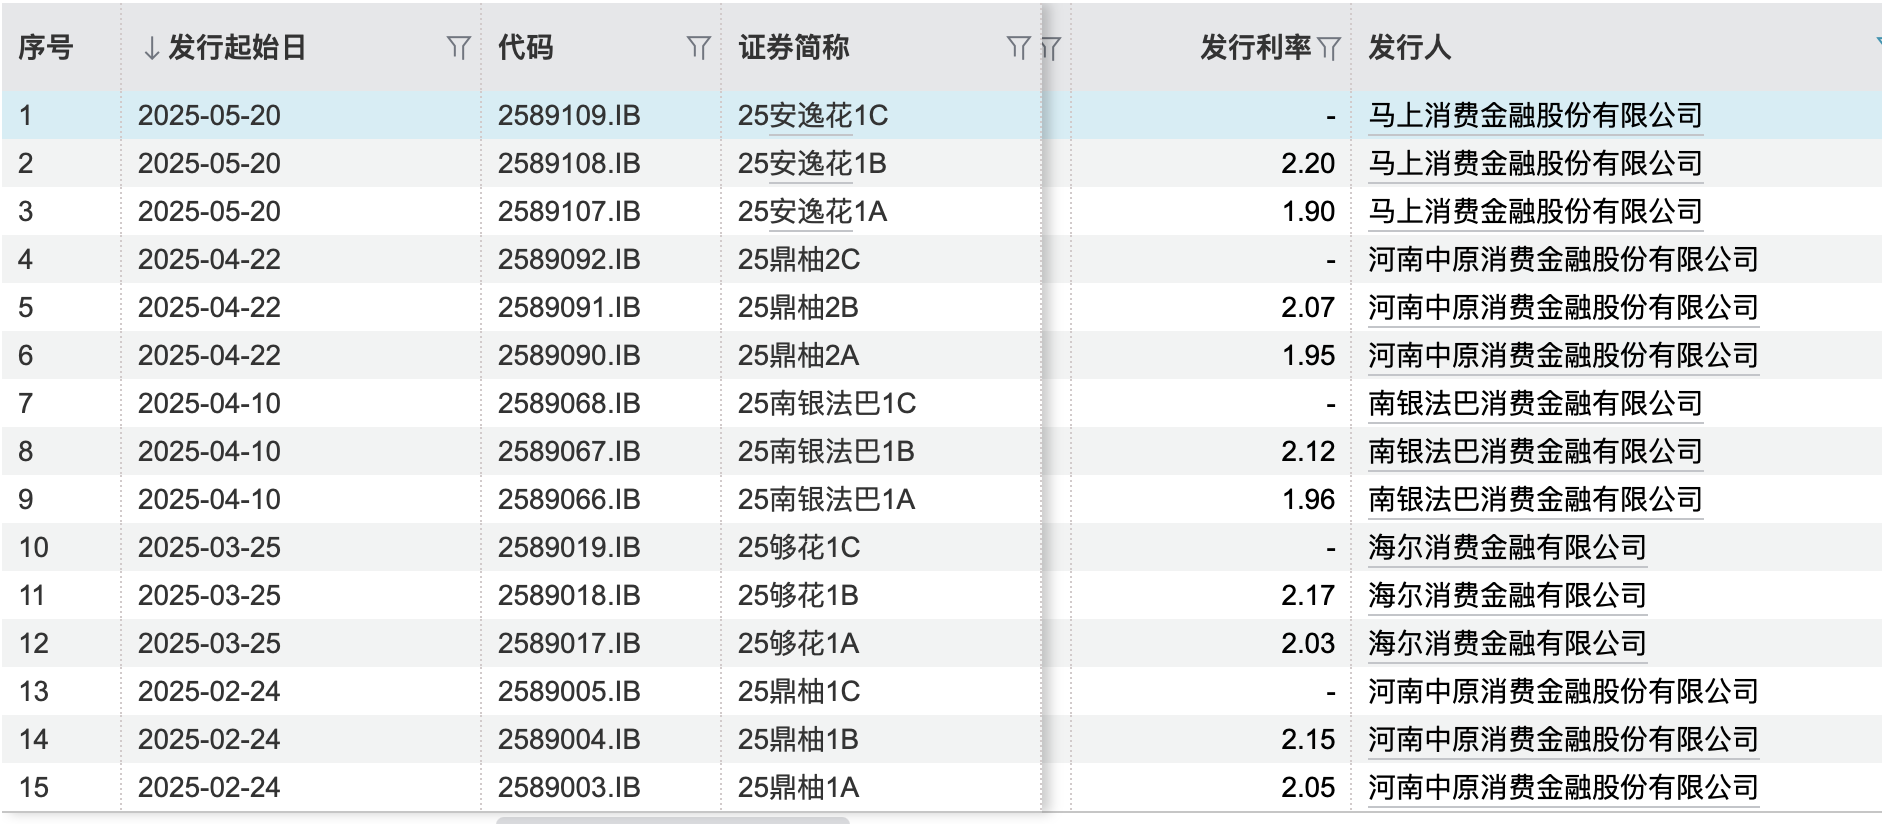Screen dimensions: 1882x824
Task: Open filter icon on 发行利率 column
Action: coord(1329,48)
